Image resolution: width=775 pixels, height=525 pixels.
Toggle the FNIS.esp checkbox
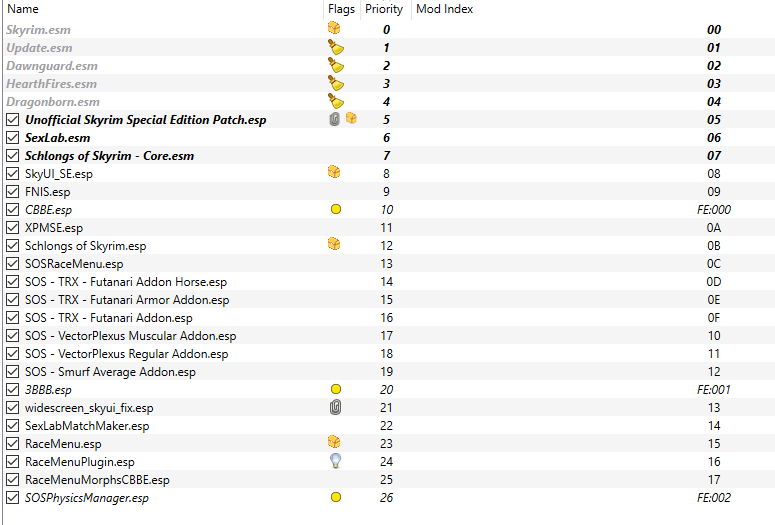[13, 192]
